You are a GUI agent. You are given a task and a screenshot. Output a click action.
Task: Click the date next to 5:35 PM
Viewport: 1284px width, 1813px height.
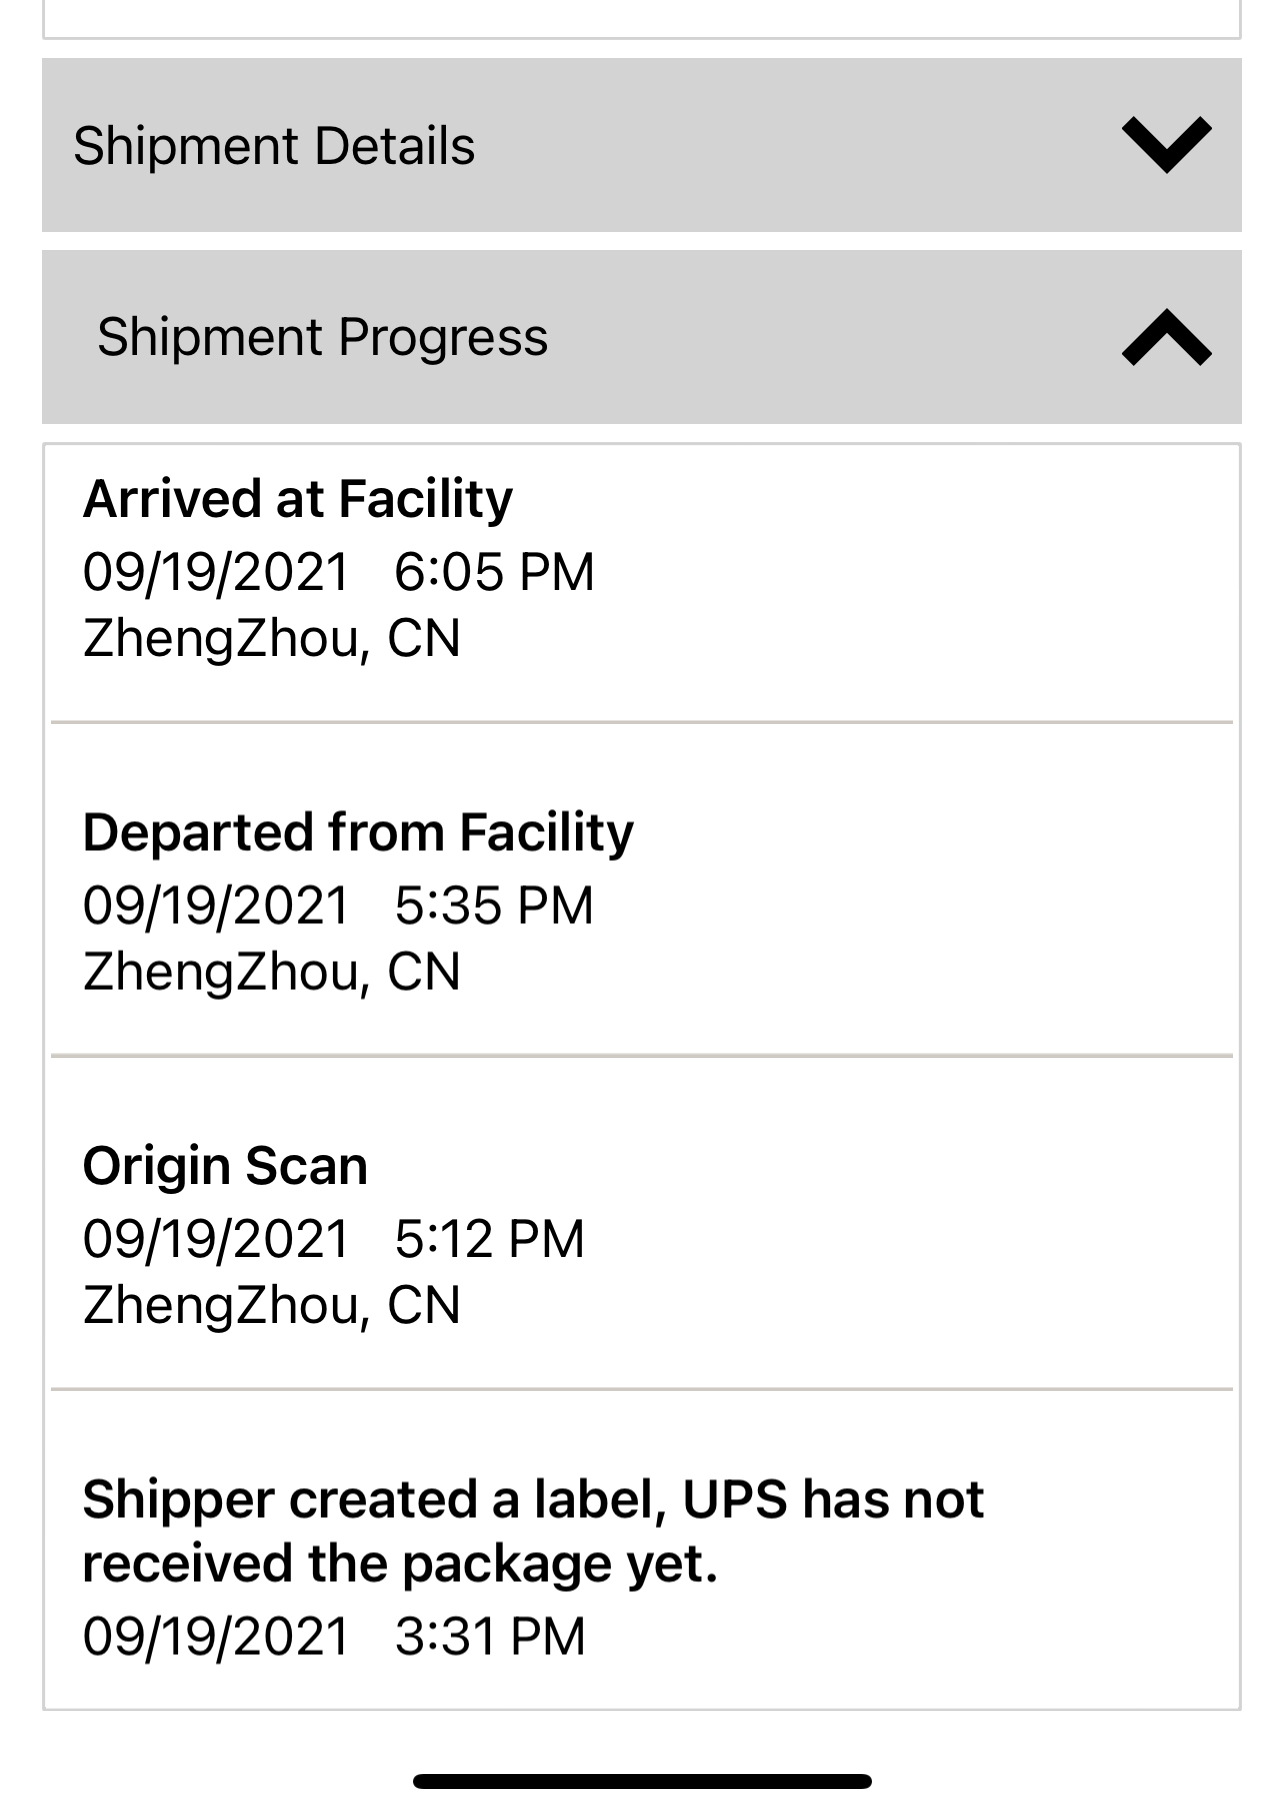click(x=216, y=906)
